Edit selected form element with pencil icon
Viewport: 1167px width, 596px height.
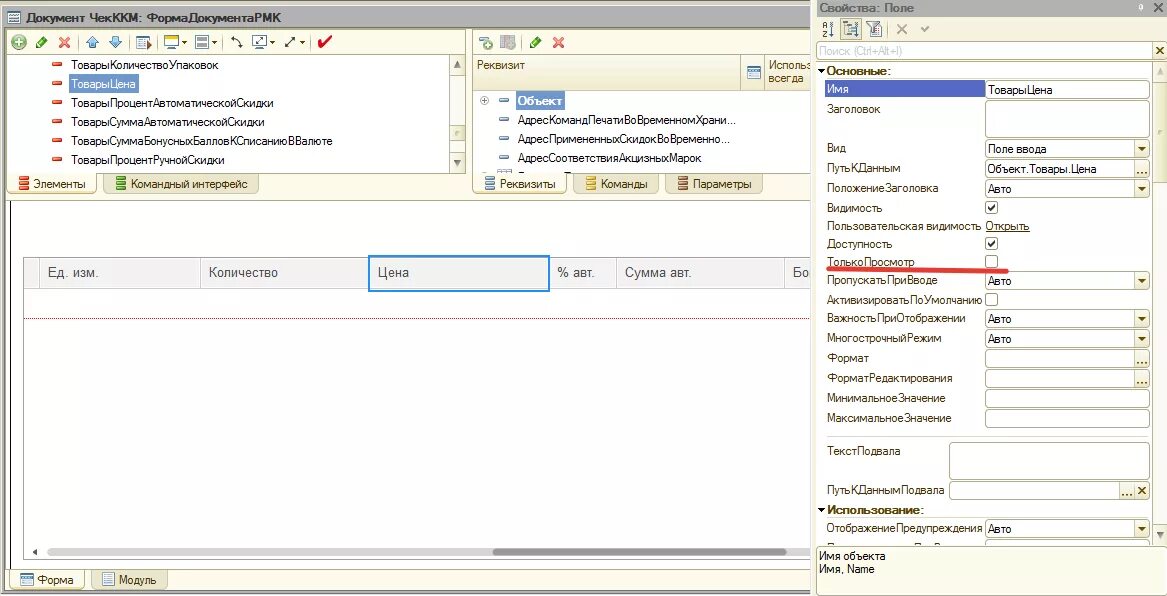(41, 42)
